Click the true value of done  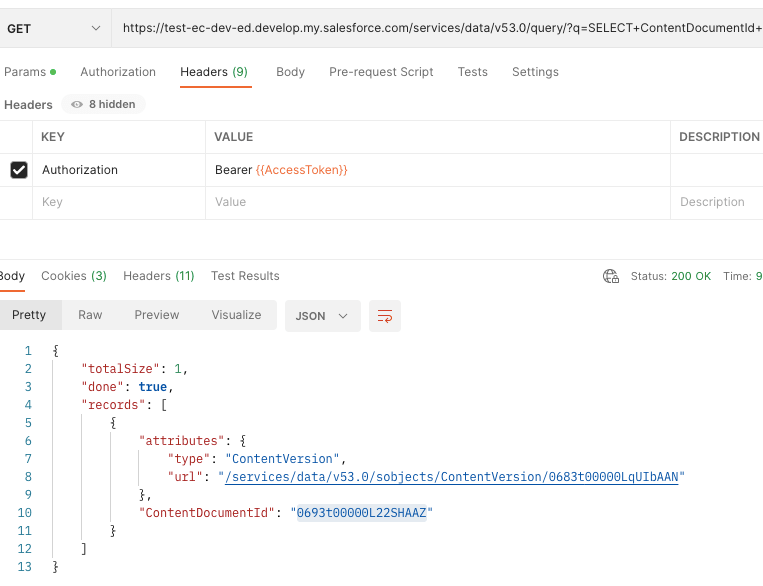click(x=153, y=387)
